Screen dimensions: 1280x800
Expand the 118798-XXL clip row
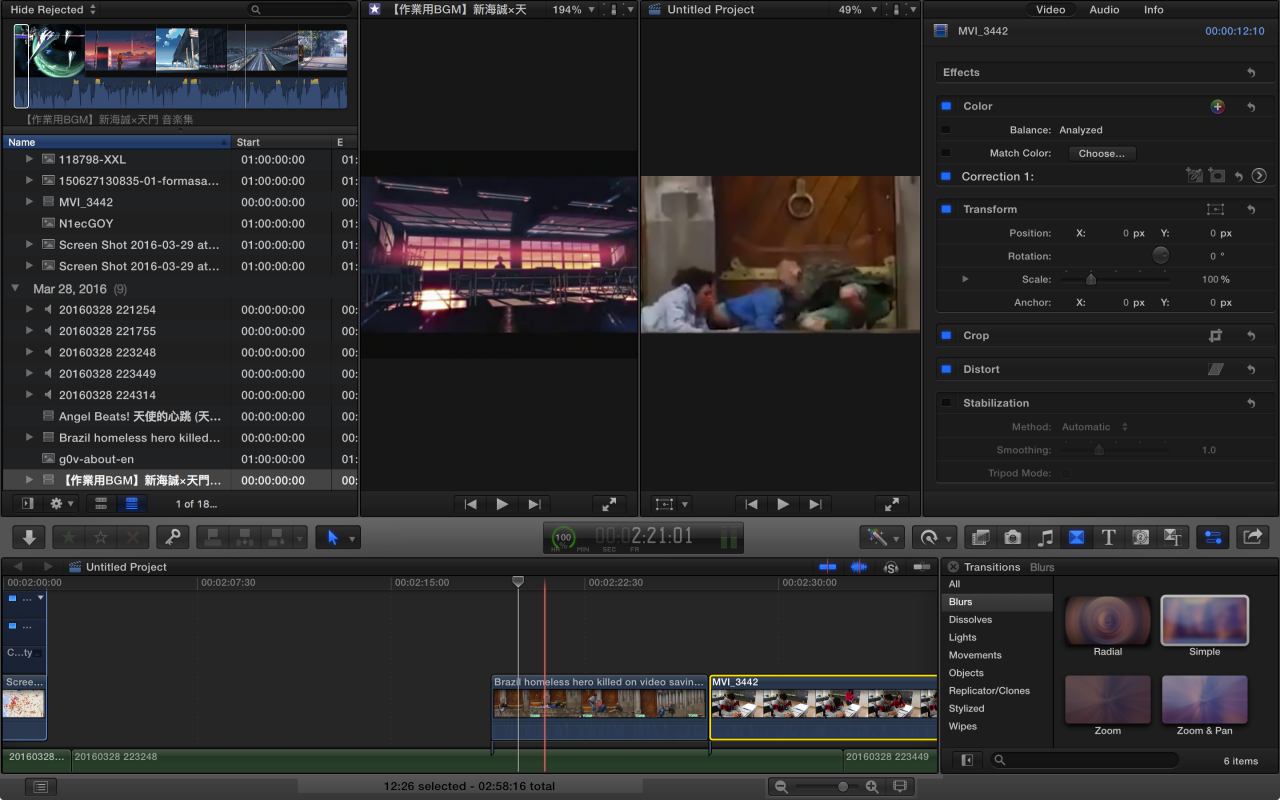30,159
